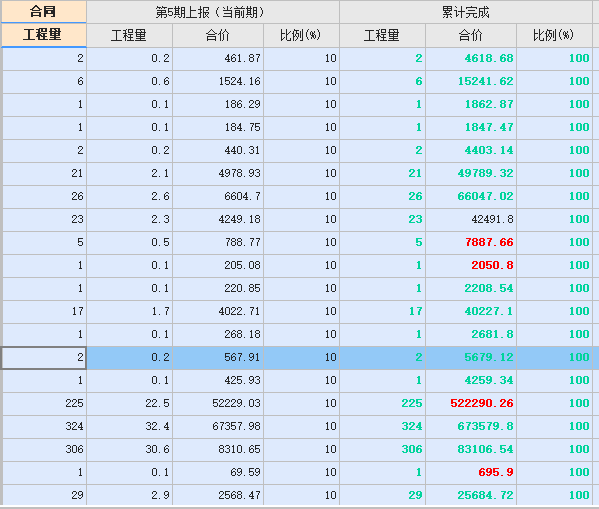Select the current-period quantity cell 32.4

130,426
